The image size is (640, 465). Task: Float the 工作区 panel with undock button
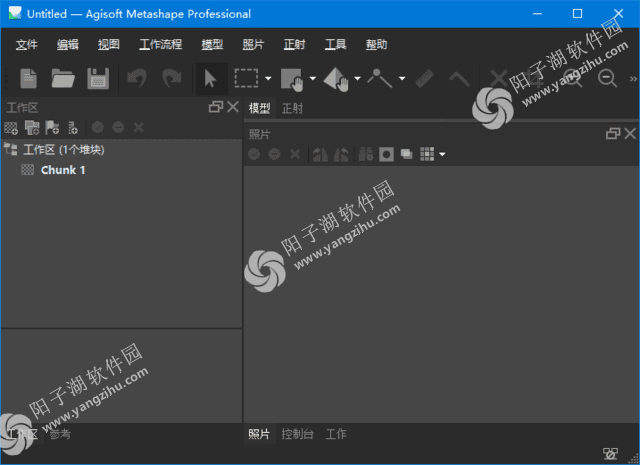[x=216, y=107]
